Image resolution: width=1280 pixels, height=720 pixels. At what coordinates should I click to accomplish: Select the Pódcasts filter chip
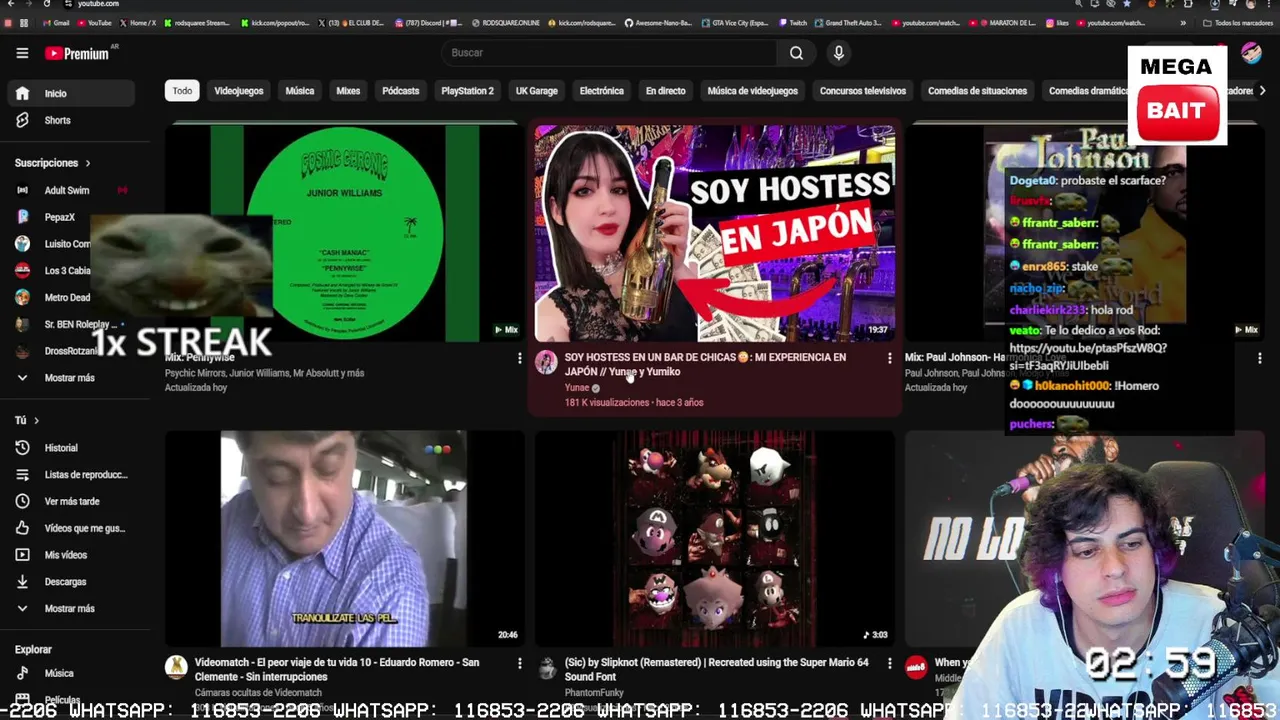pos(401,91)
